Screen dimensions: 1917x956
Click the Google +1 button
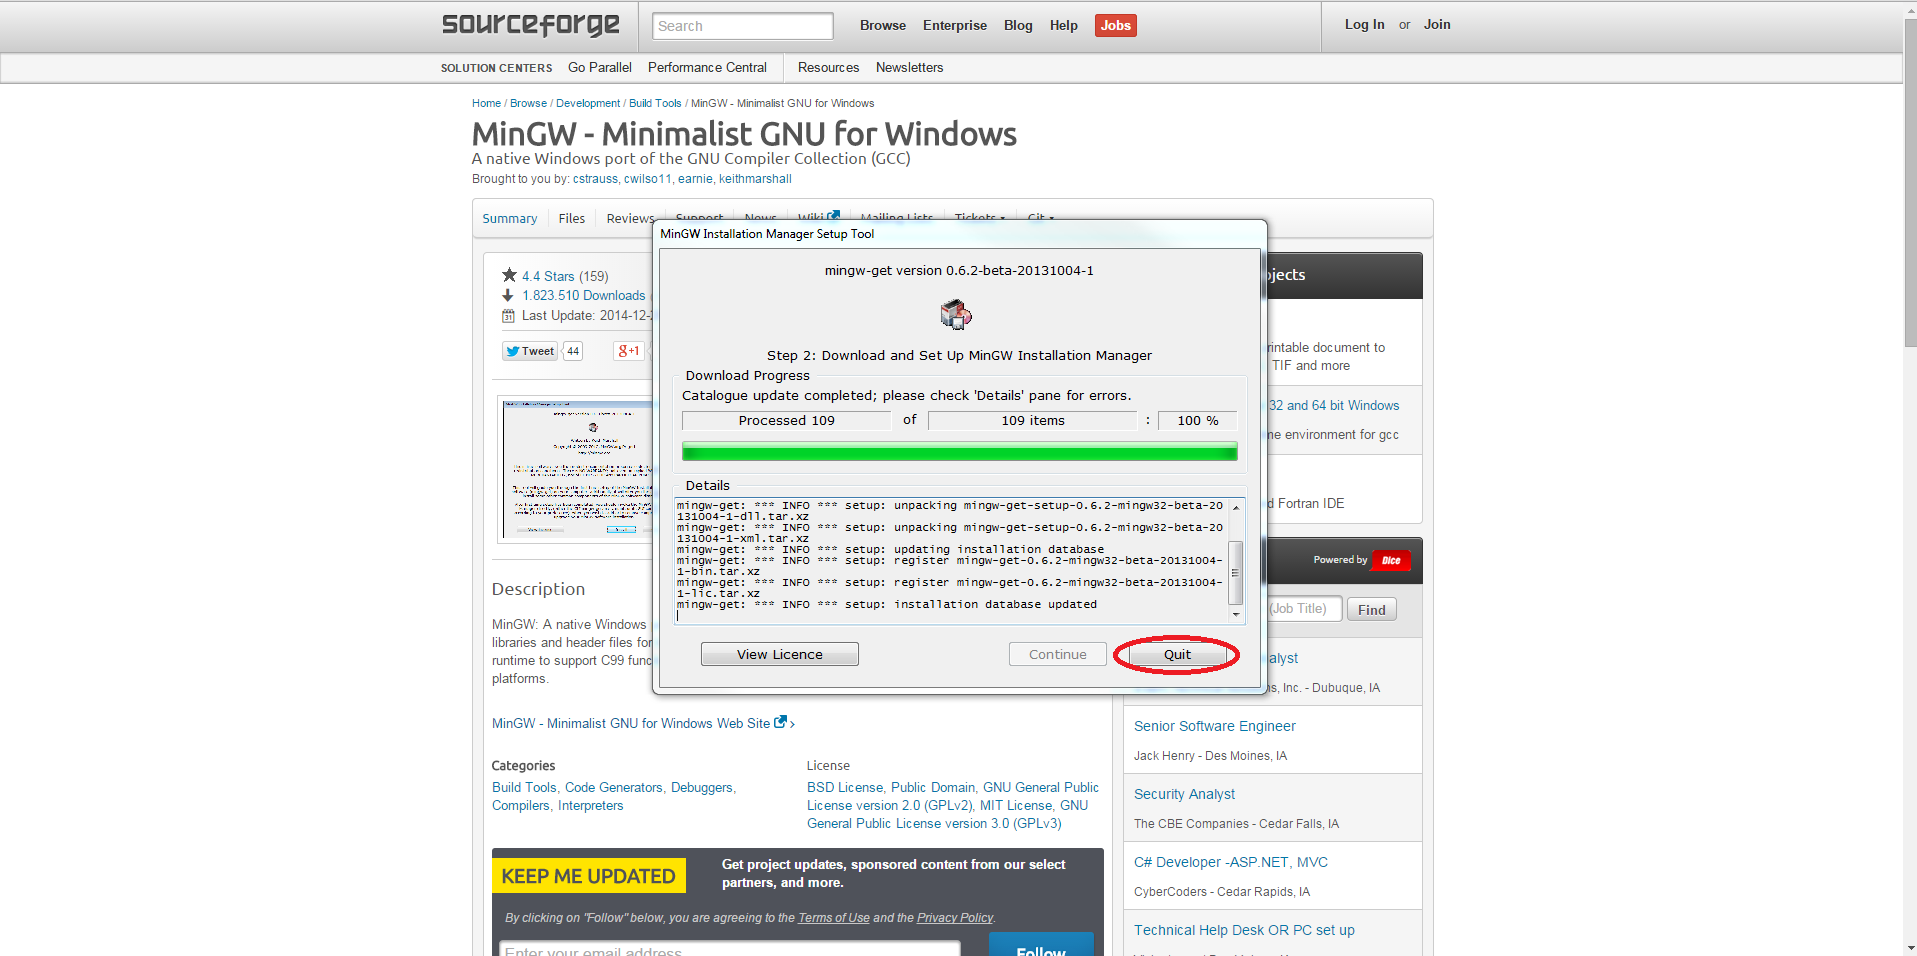(x=628, y=351)
